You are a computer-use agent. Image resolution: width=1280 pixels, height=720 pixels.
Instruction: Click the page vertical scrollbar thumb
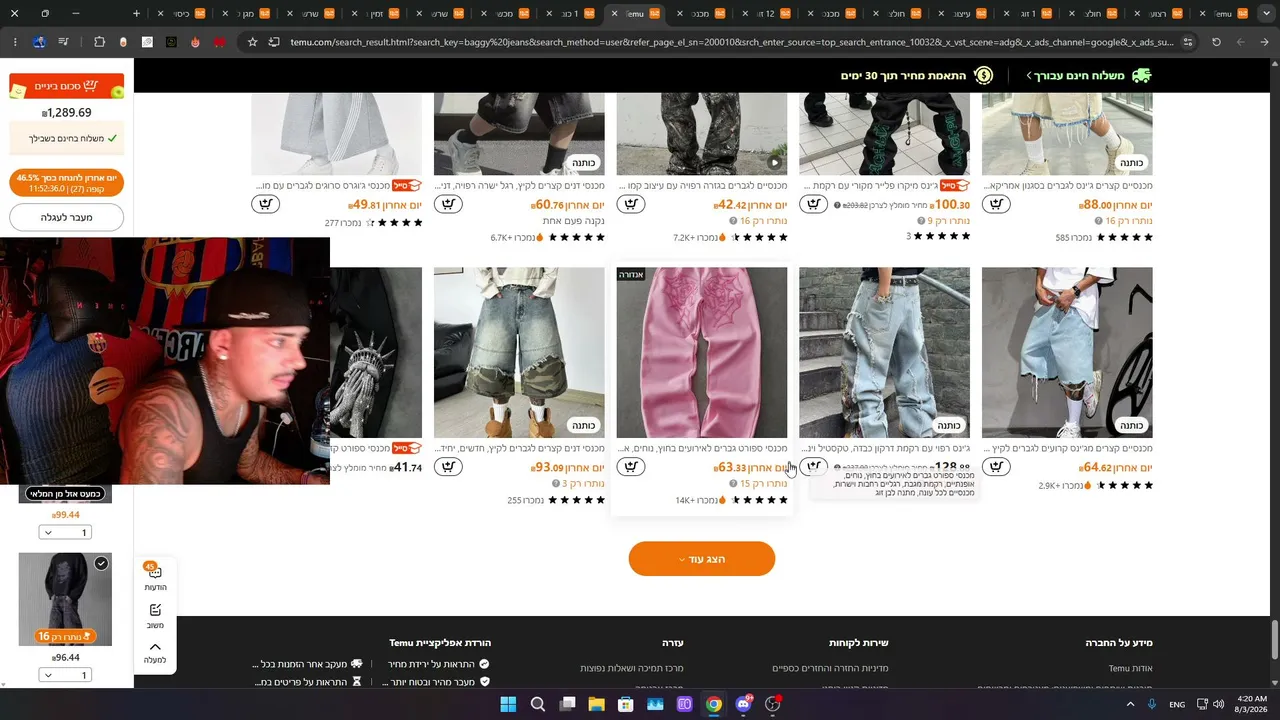(1275, 641)
